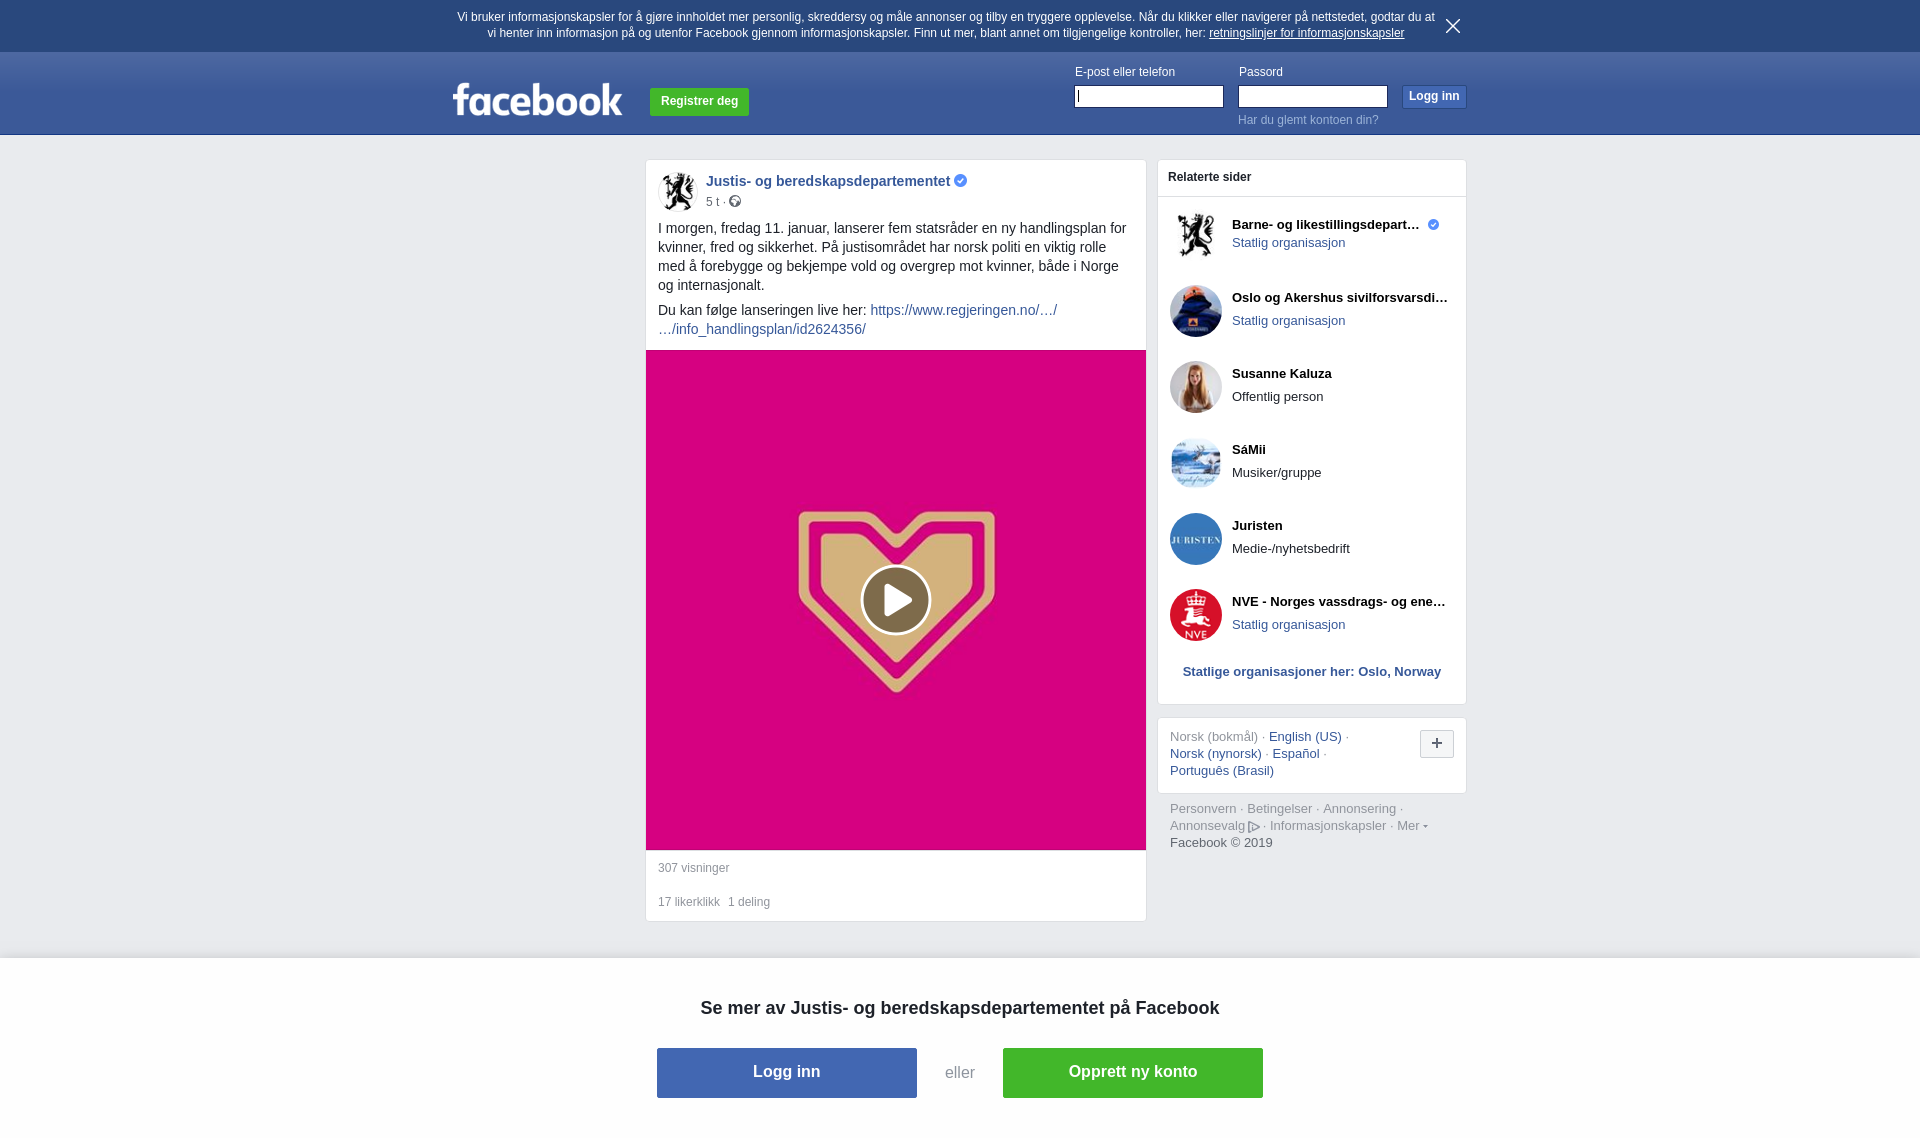Click the verified badge next to Justis- og beredskapsdepartementet
The image size is (1920, 1138).
[961, 181]
